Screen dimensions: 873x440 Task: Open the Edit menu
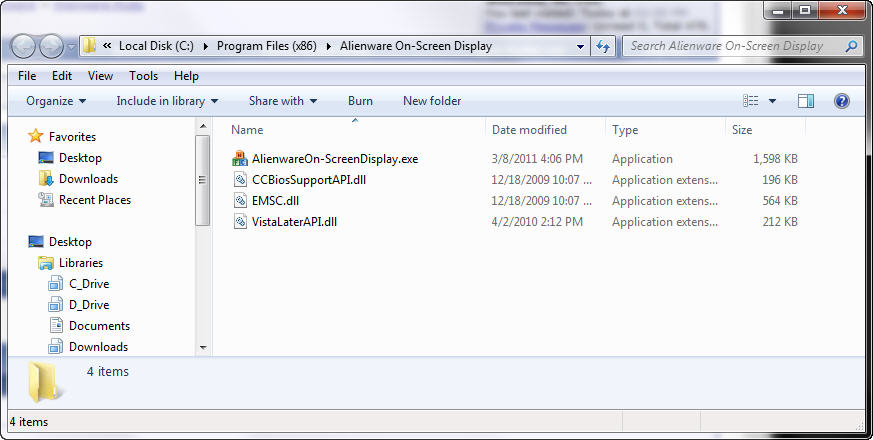(x=62, y=76)
